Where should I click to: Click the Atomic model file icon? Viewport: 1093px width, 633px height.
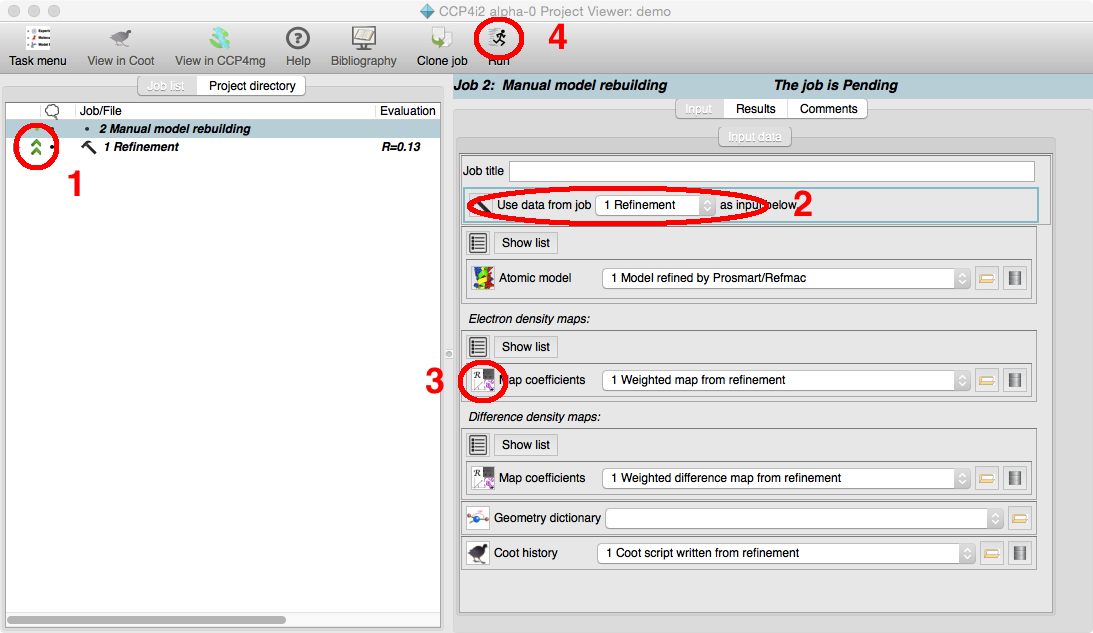(483, 278)
